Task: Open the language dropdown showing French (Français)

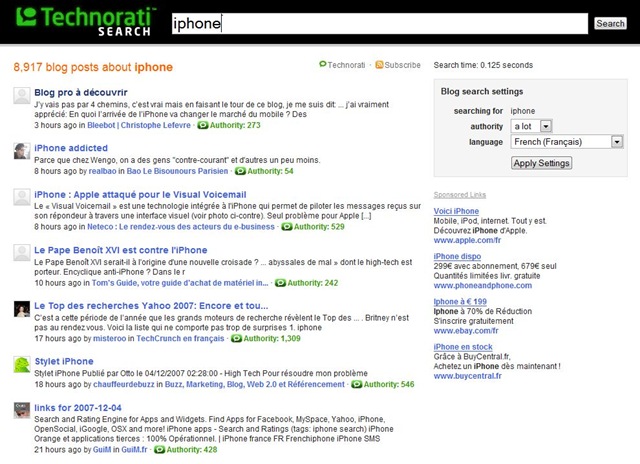Action: point(567,142)
